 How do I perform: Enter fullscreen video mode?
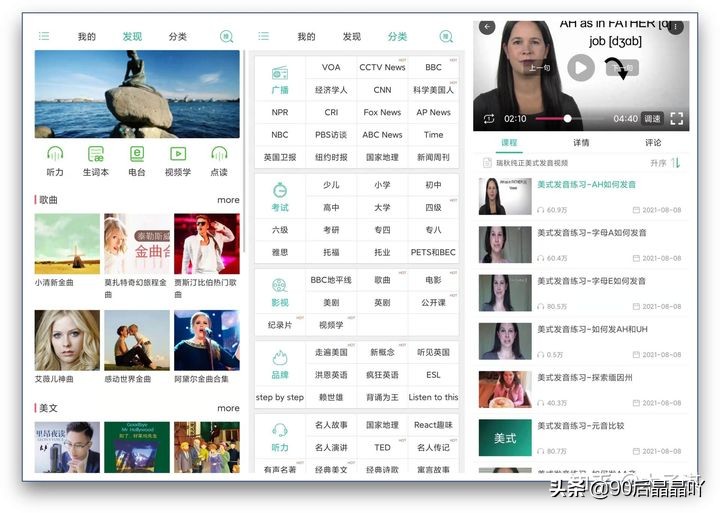click(676, 118)
